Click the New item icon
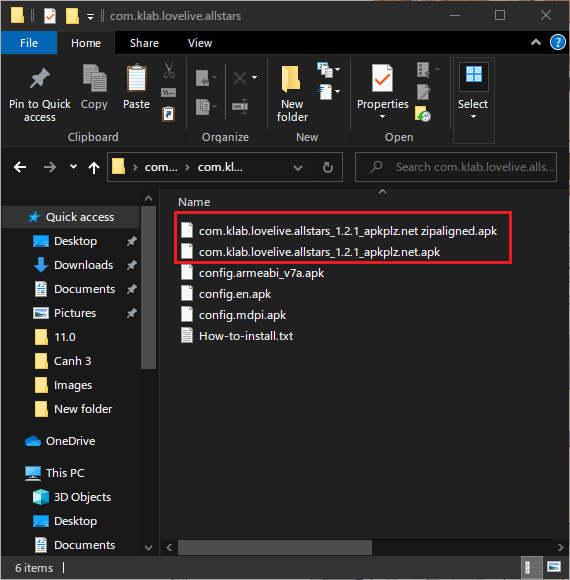Screen dimensions: 570x580 click(x=325, y=70)
